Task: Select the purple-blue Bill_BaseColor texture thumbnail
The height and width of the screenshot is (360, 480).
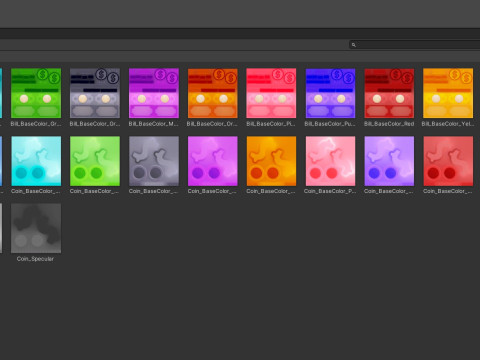Action: point(330,93)
